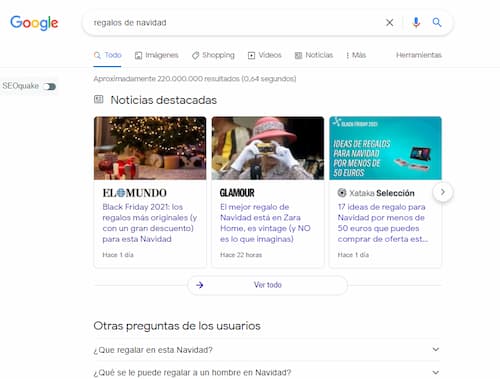Open the Noticias tab
Viewport: 500px width, 379px height.
[x=314, y=55]
